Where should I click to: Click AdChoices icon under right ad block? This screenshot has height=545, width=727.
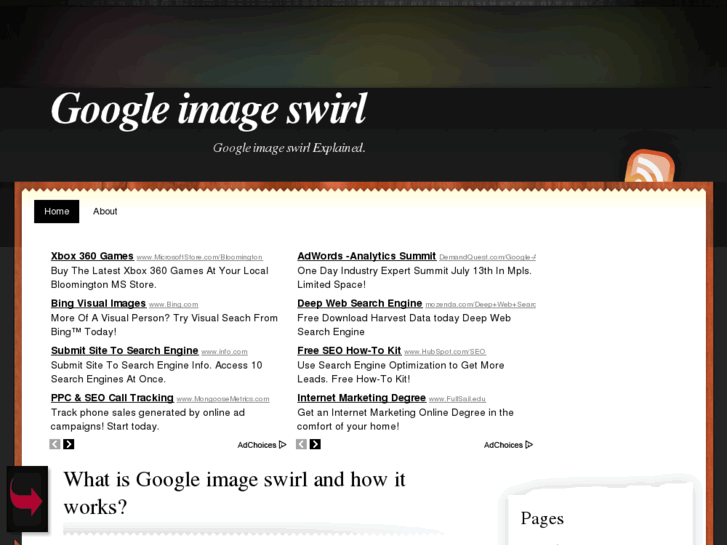point(529,445)
